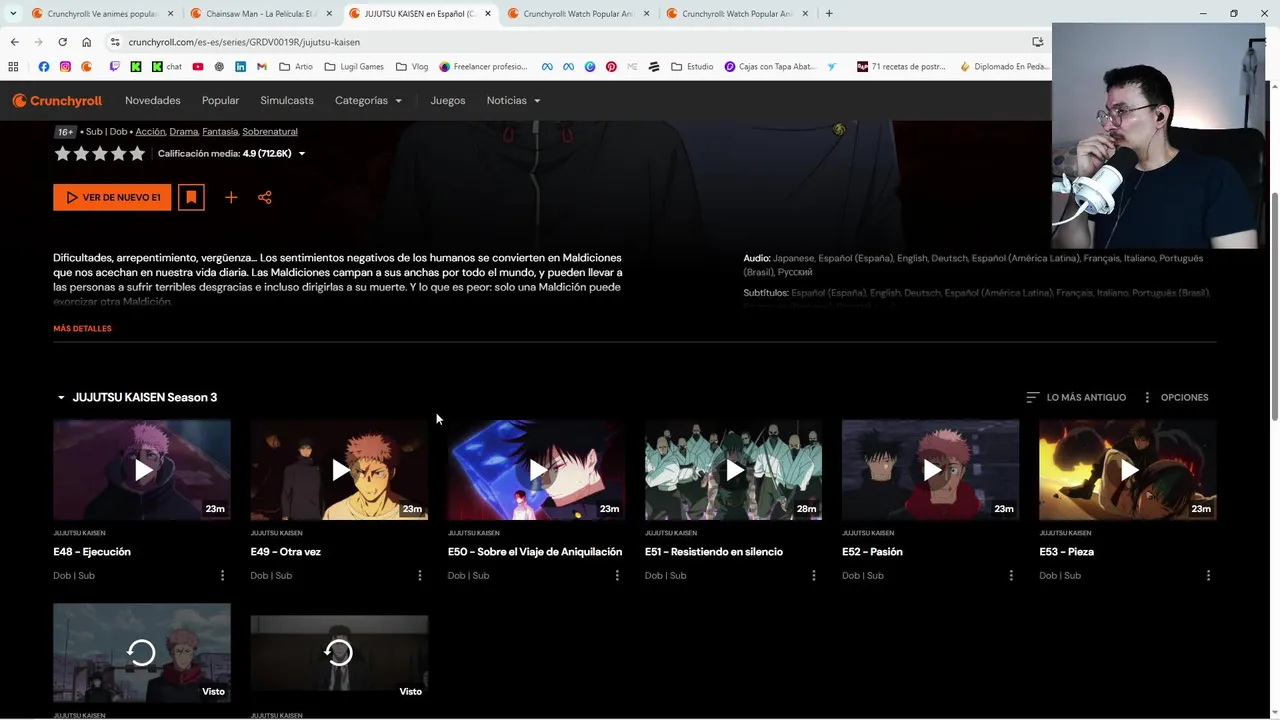1280x720 pixels.
Task: Play episode E52 - Pasión
Action: tap(930, 470)
